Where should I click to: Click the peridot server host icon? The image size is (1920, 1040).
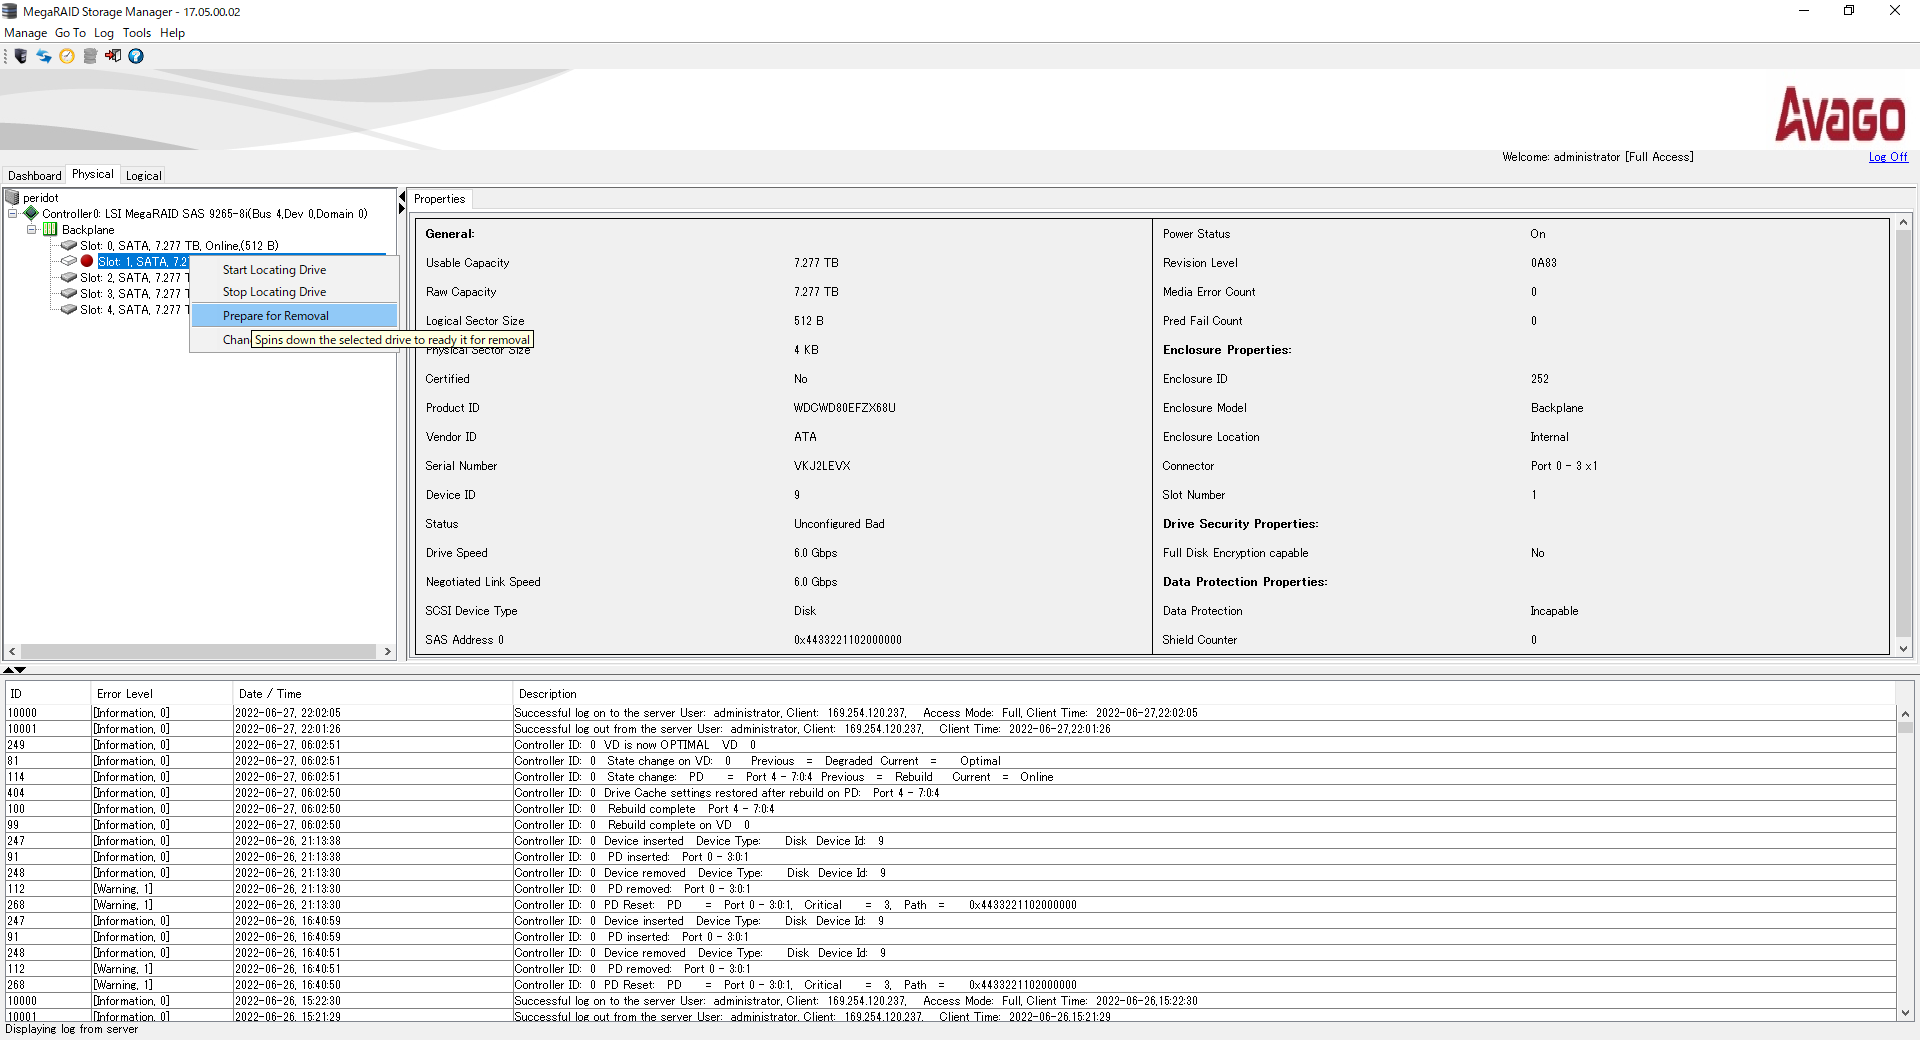click(x=13, y=197)
